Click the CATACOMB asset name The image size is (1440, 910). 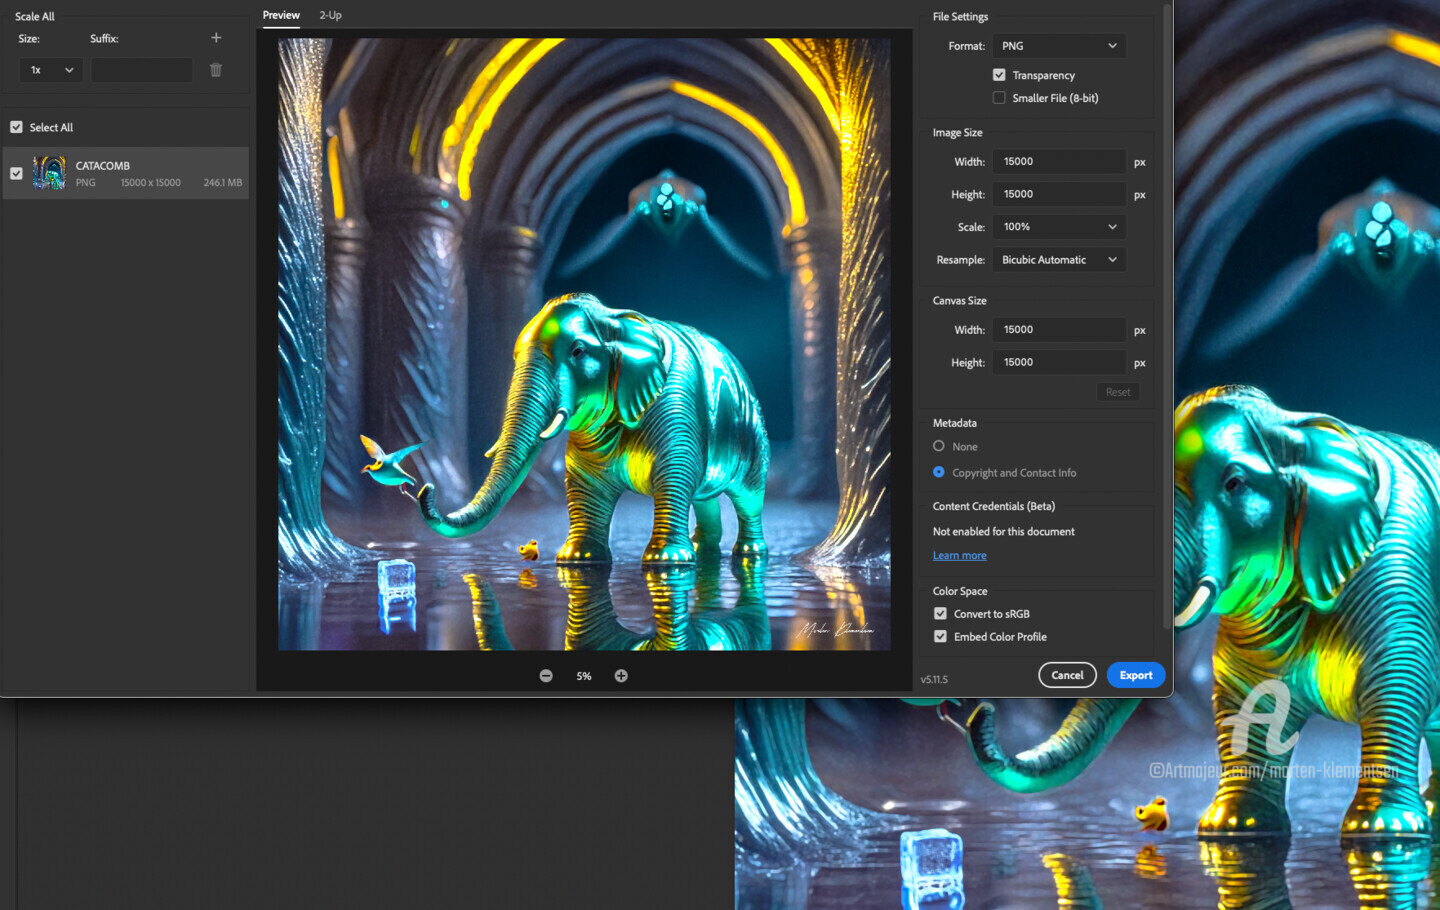point(103,166)
